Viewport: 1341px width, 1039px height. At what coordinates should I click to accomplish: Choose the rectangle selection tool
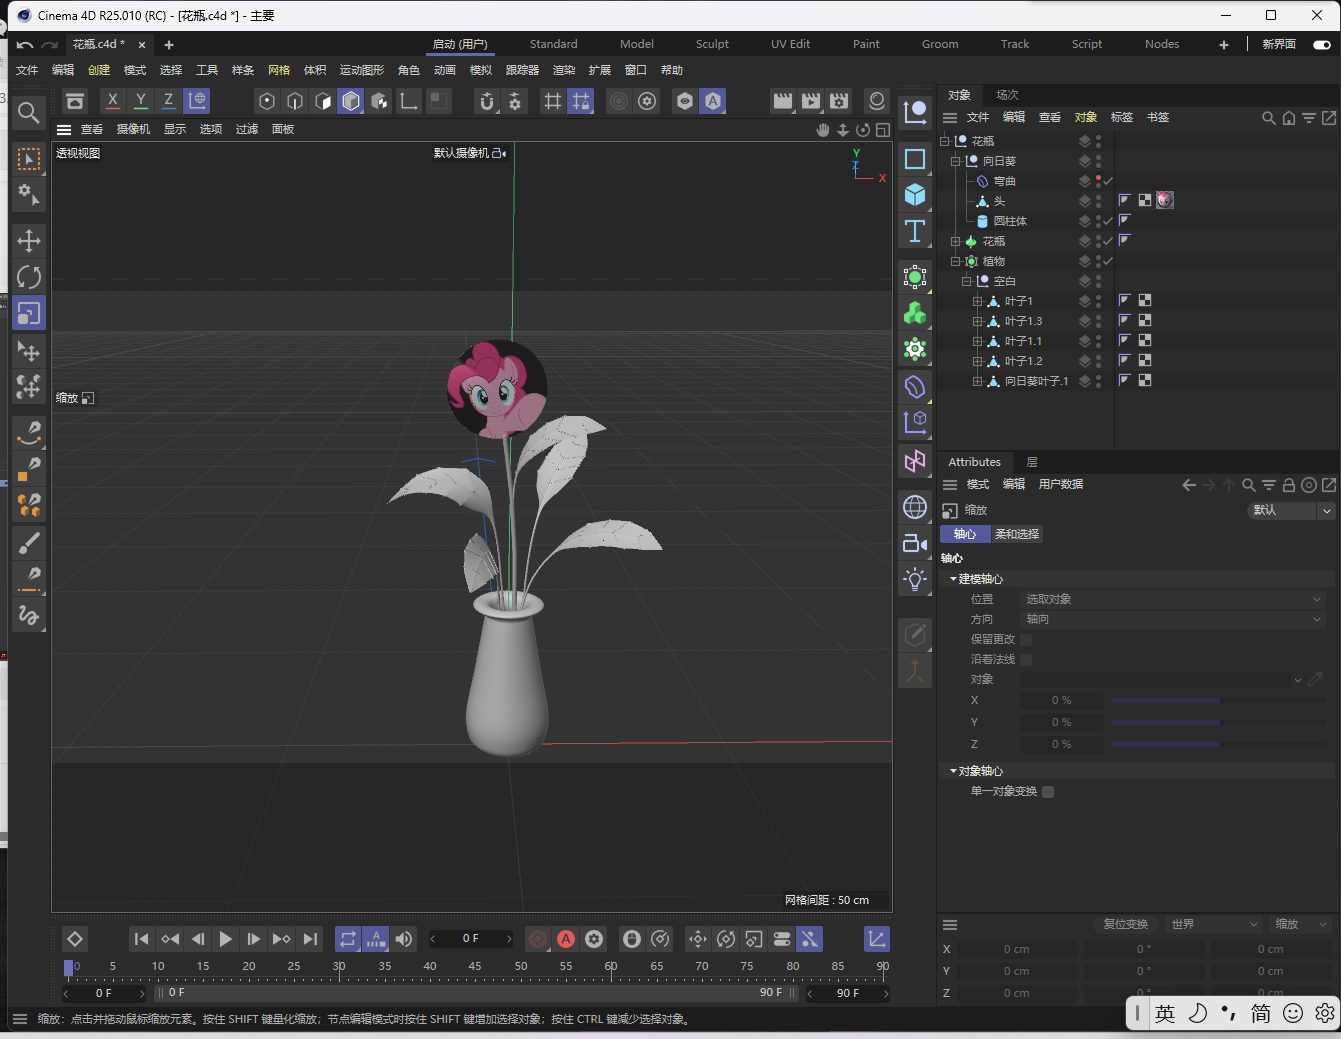click(x=29, y=159)
